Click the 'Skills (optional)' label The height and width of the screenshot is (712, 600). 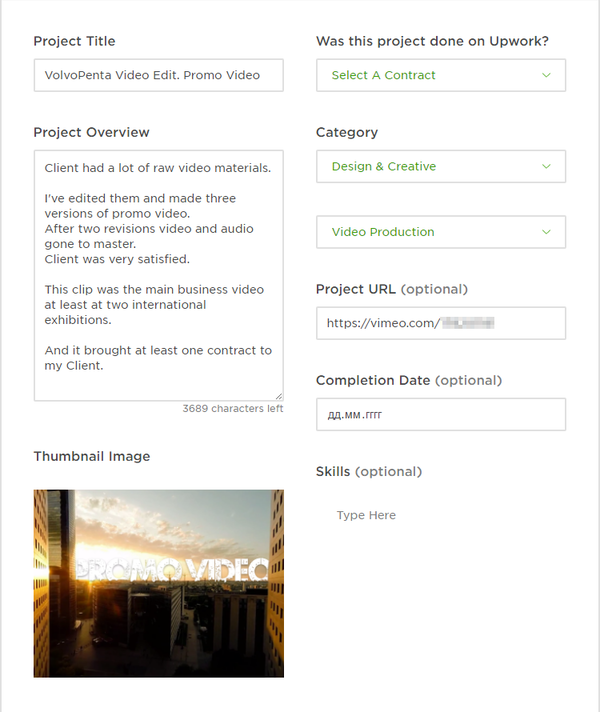368,471
